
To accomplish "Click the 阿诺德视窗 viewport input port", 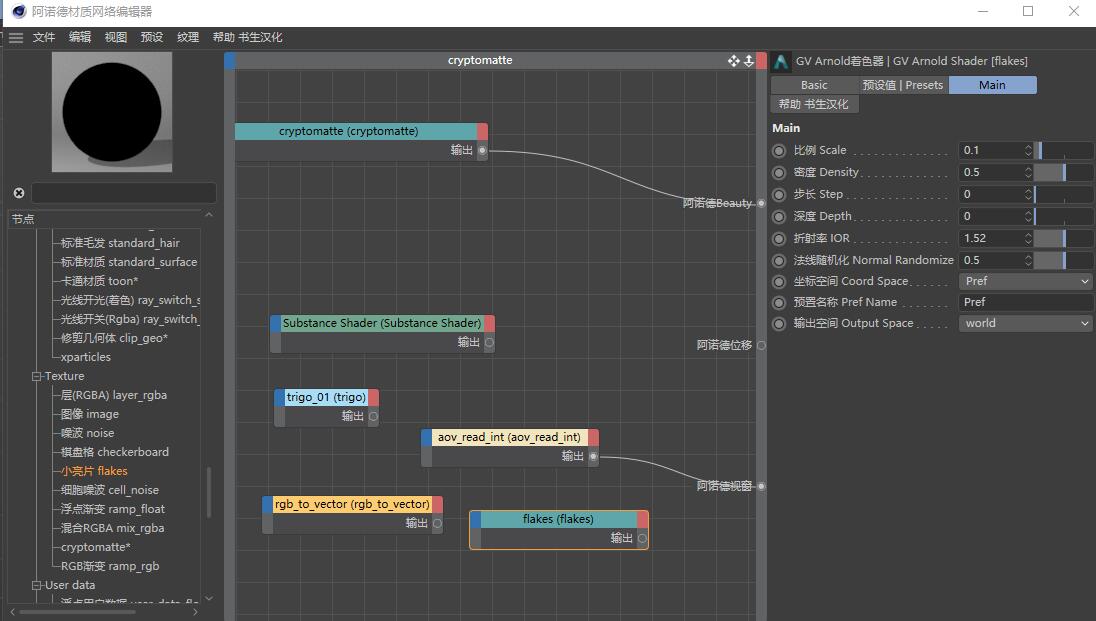I will pos(761,486).
